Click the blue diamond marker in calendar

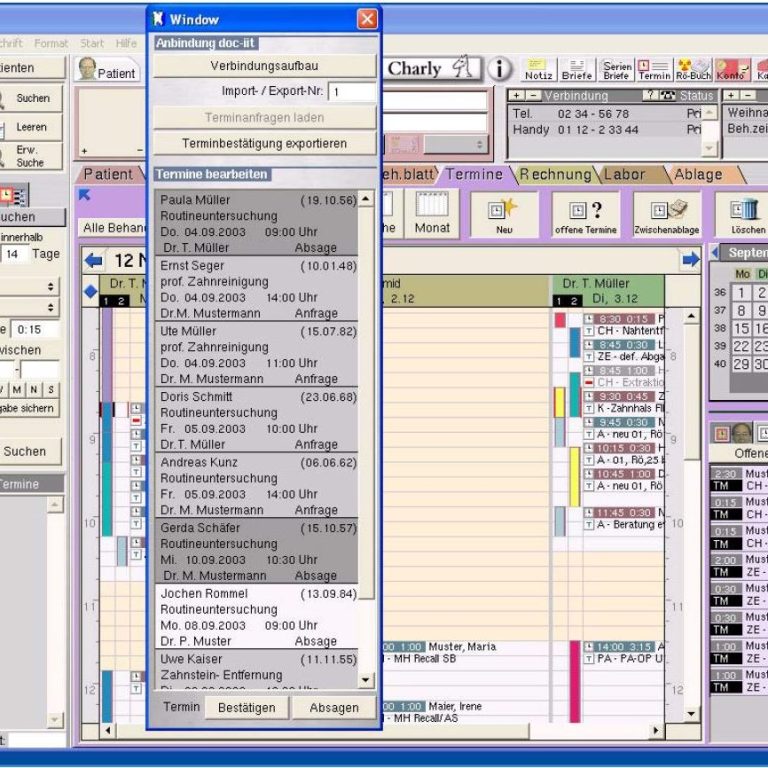click(x=91, y=291)
